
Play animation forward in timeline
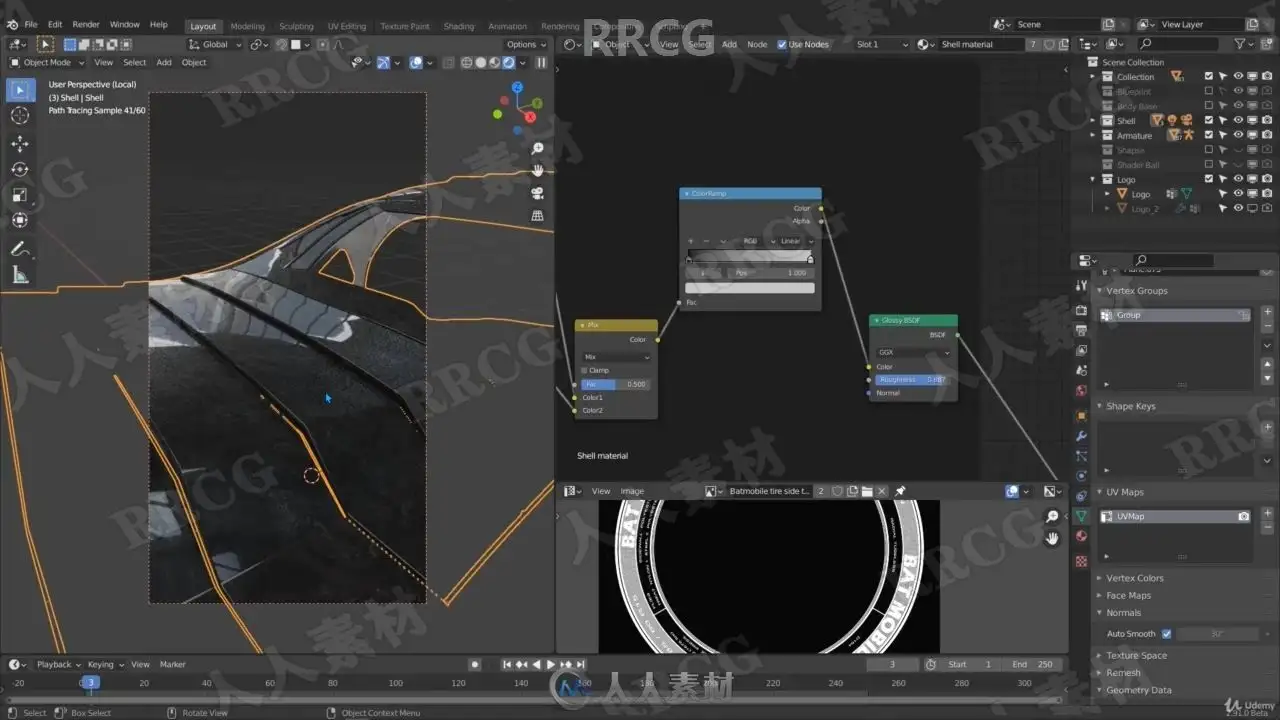tap(550, 664)
